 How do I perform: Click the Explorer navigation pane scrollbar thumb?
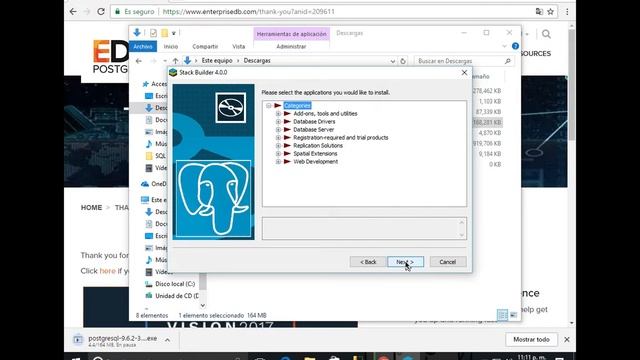coord(202,281)
